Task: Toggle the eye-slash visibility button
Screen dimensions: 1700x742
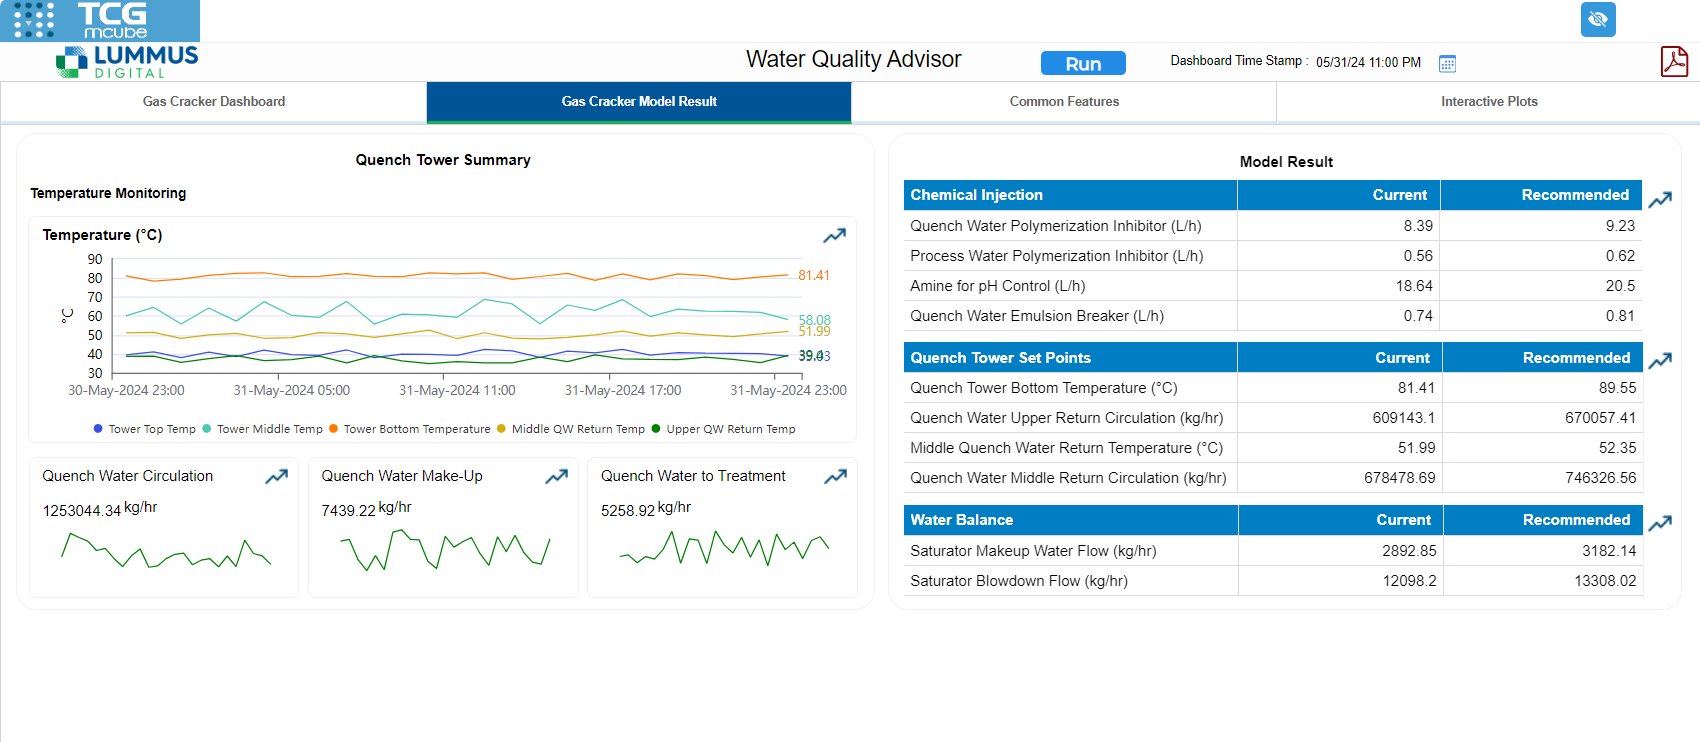Action: 1598,19
